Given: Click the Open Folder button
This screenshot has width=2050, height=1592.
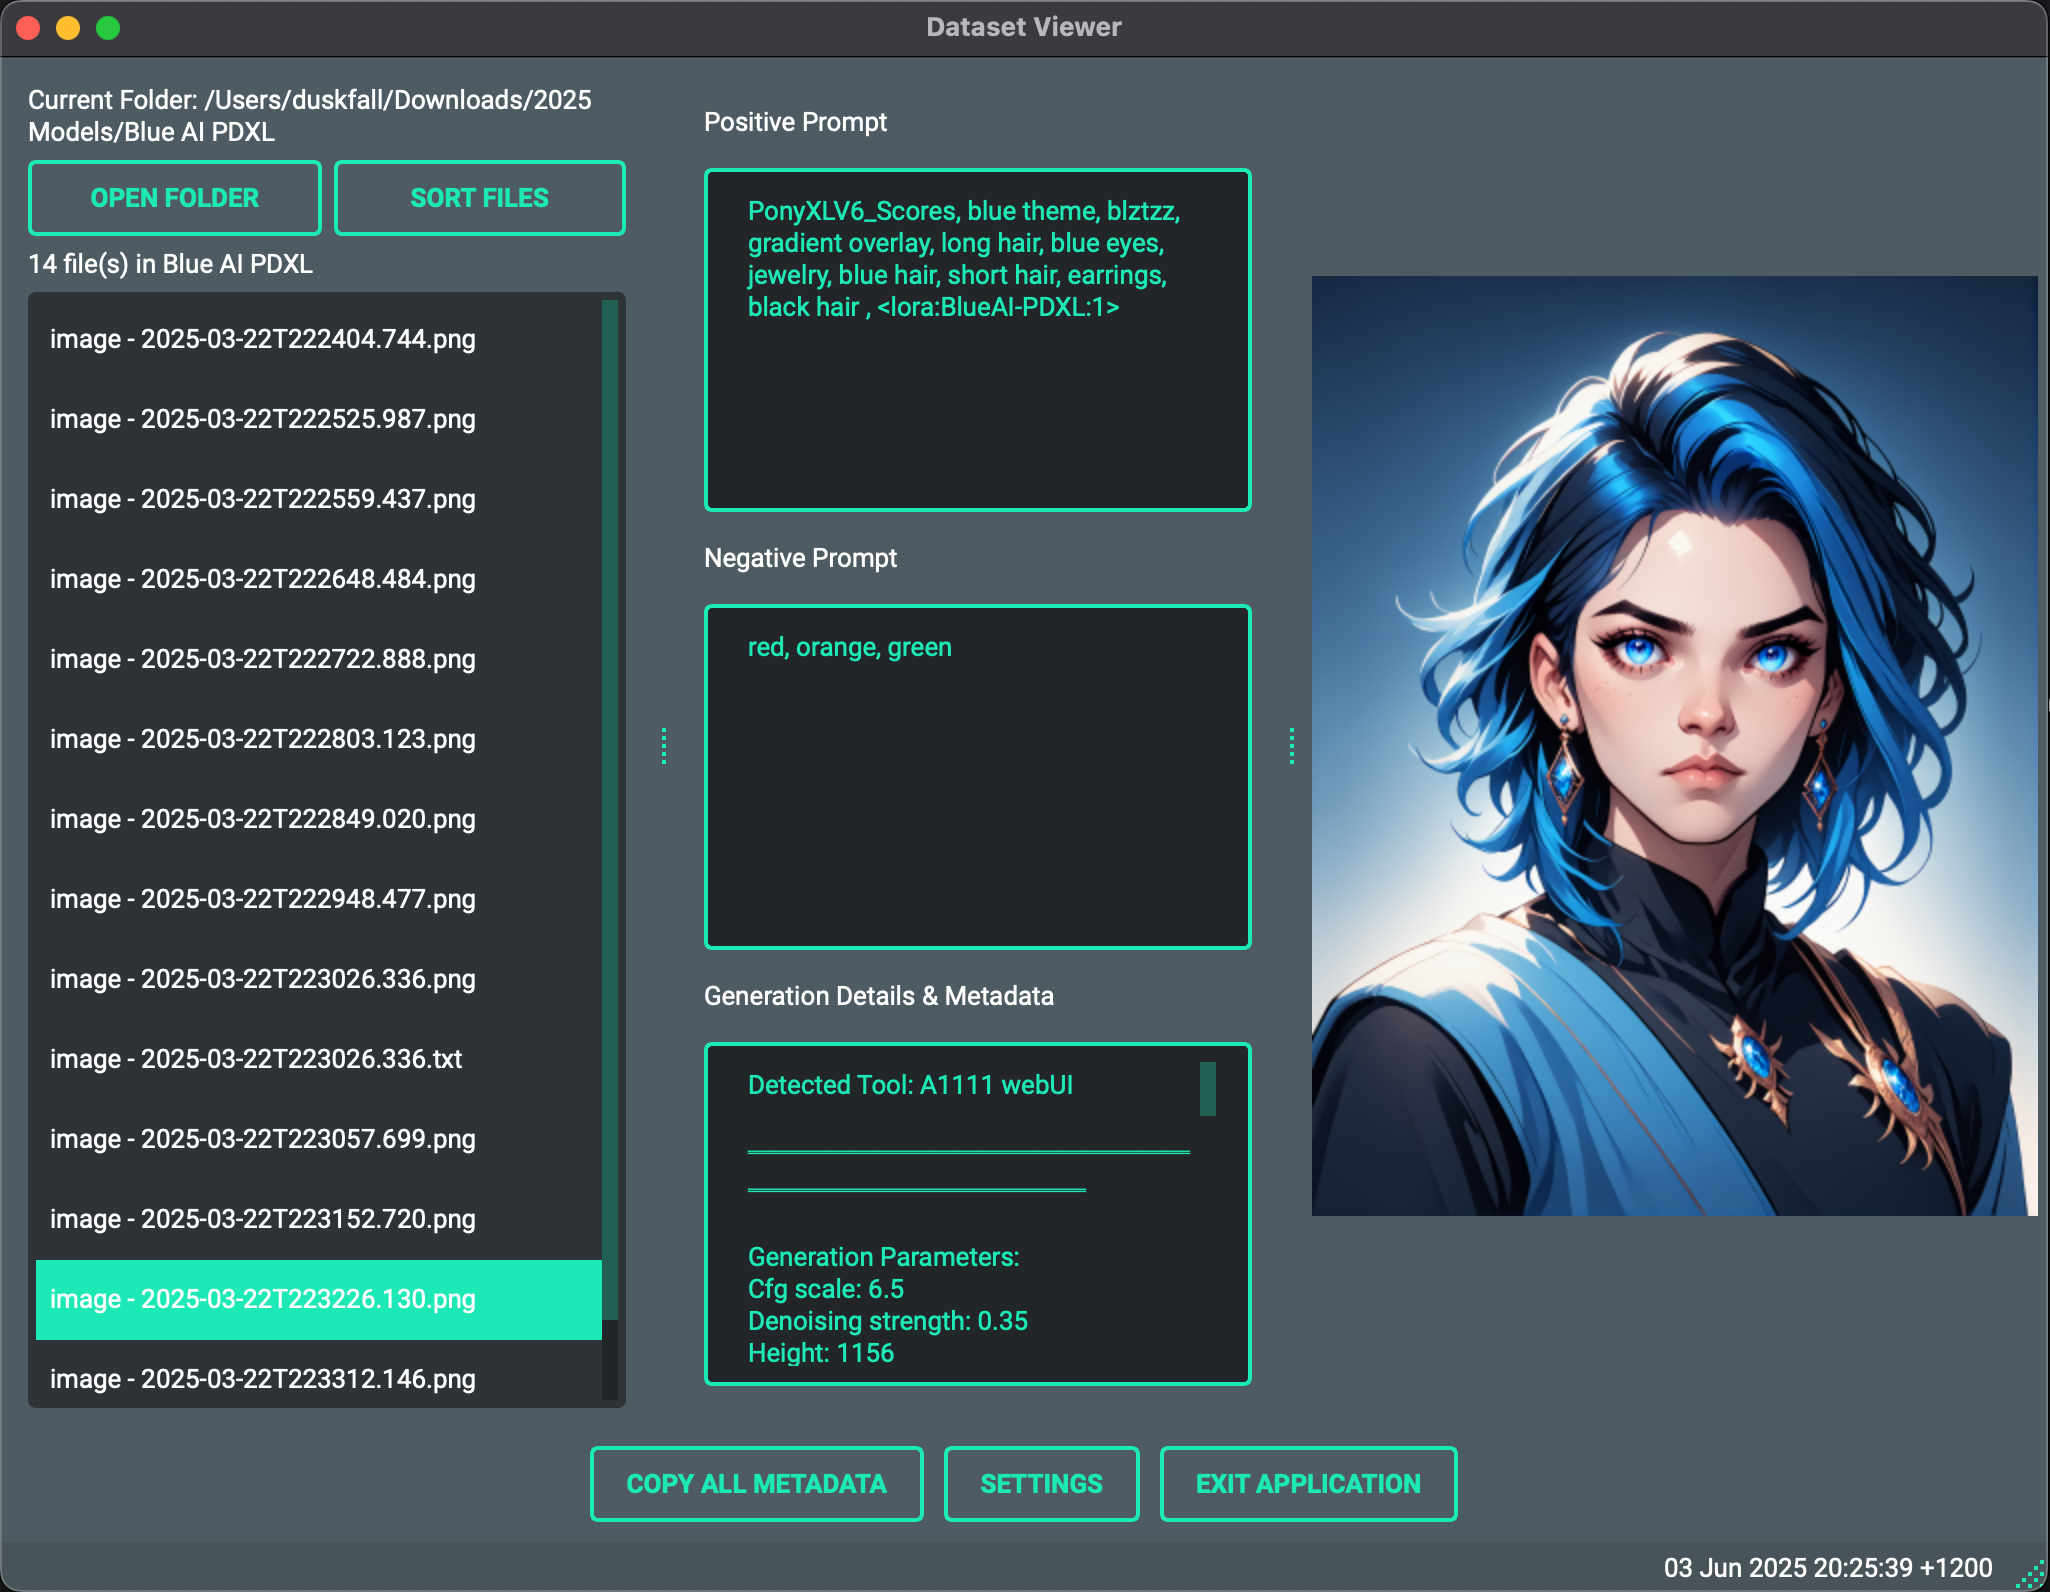Looking at the screenshot, I should [x=175, y=198].
